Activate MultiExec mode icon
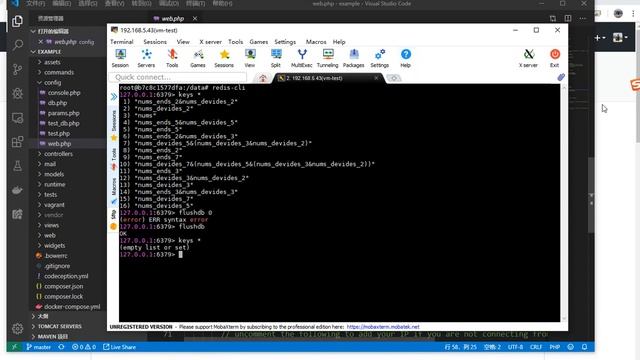The height and width of the screenshot is (360, 640). [x=302, y=58]
